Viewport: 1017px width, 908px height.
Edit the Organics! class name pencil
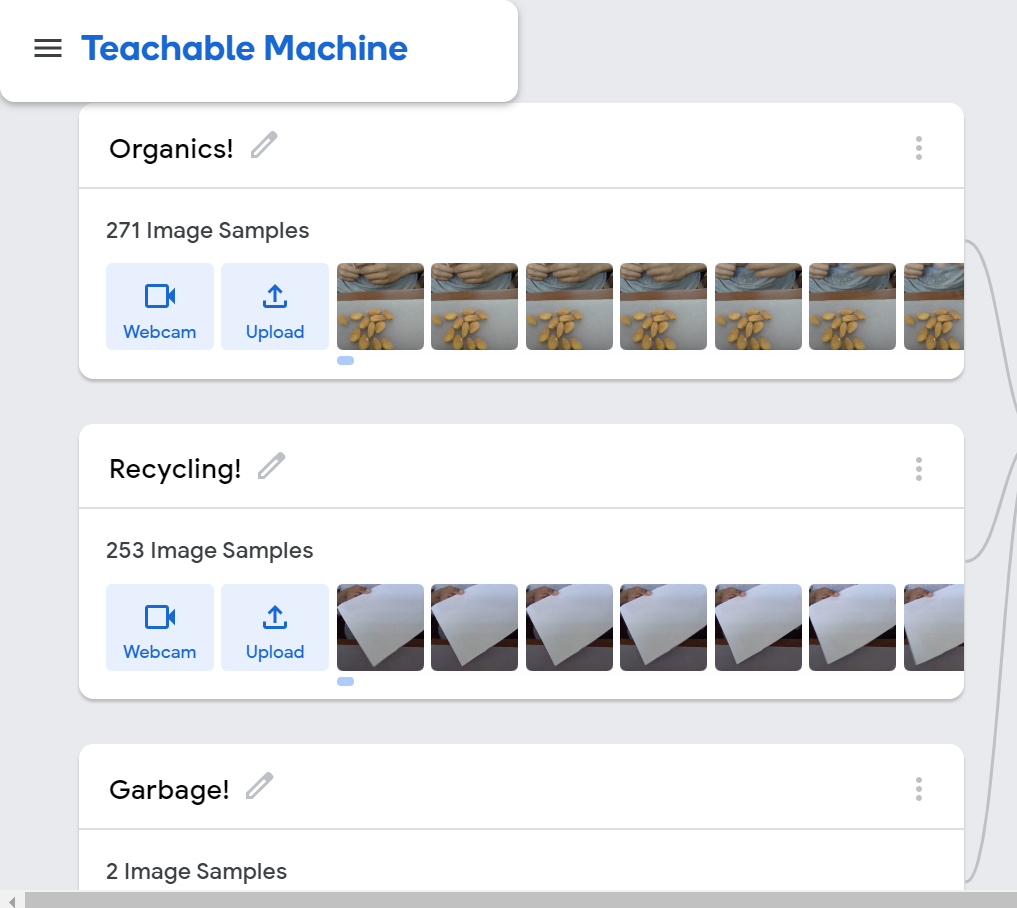(264, 145)
